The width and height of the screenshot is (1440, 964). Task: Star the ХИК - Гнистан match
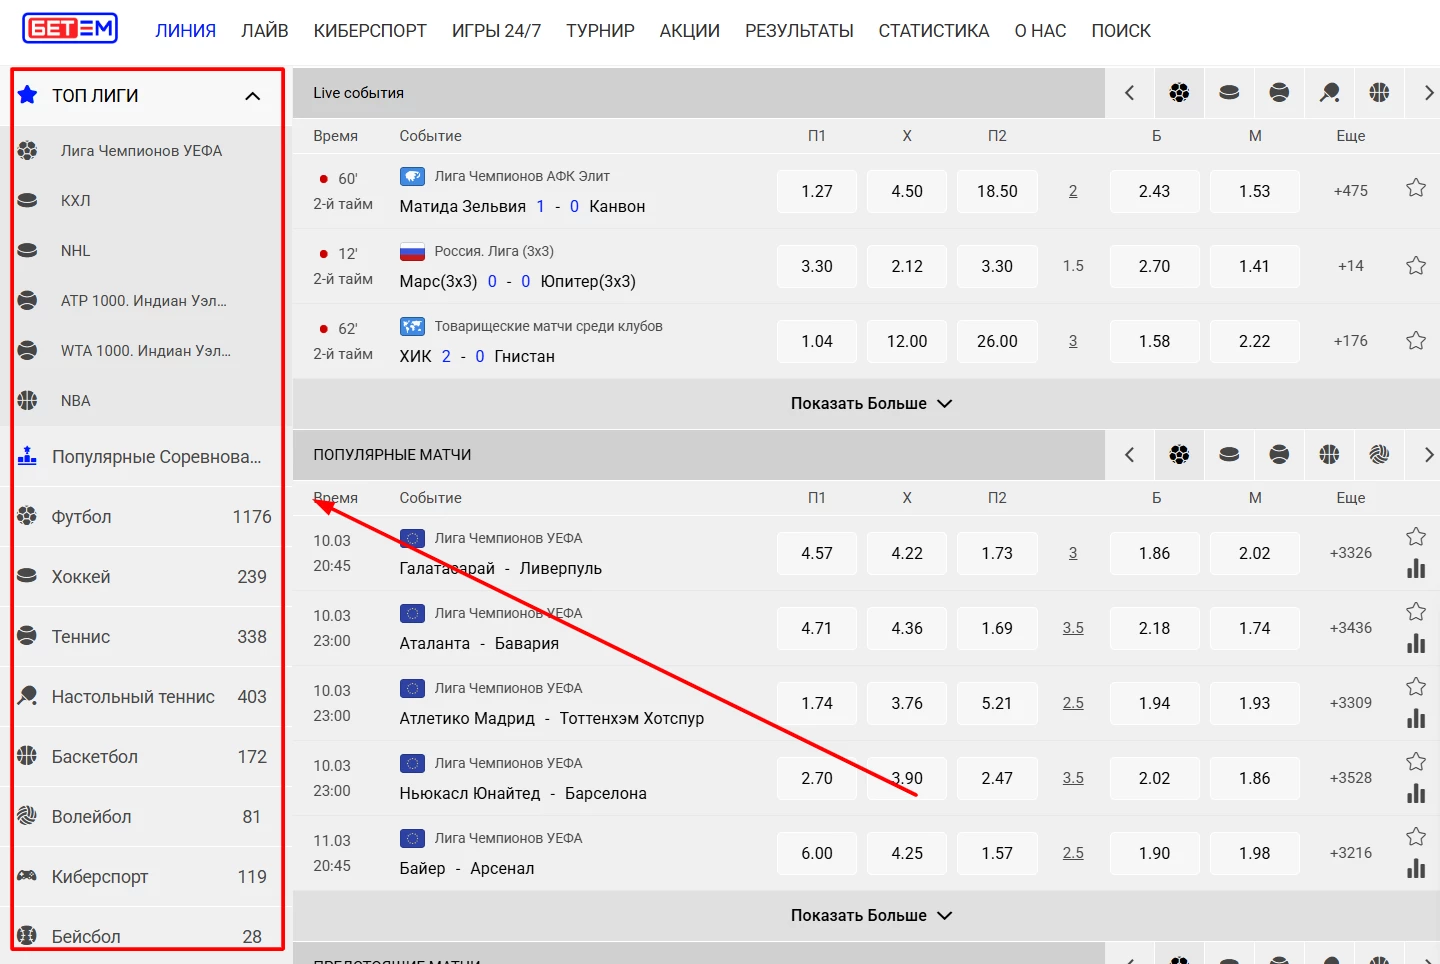pyautogui.click(x=1416, y=341)
